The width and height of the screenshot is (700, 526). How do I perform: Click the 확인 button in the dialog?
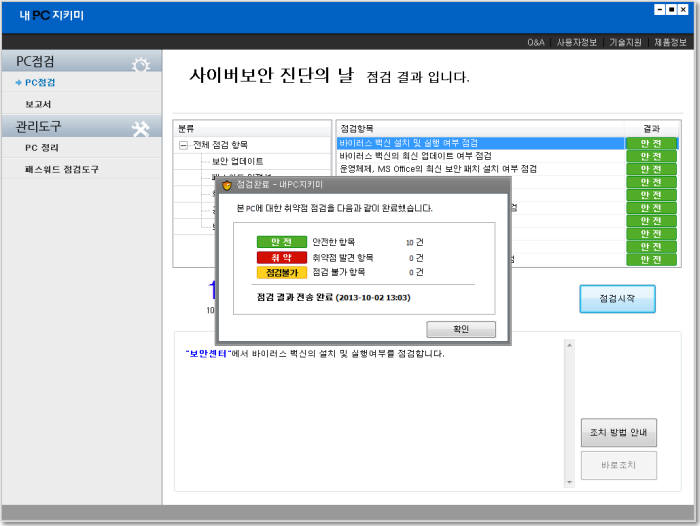pos(461,330)
